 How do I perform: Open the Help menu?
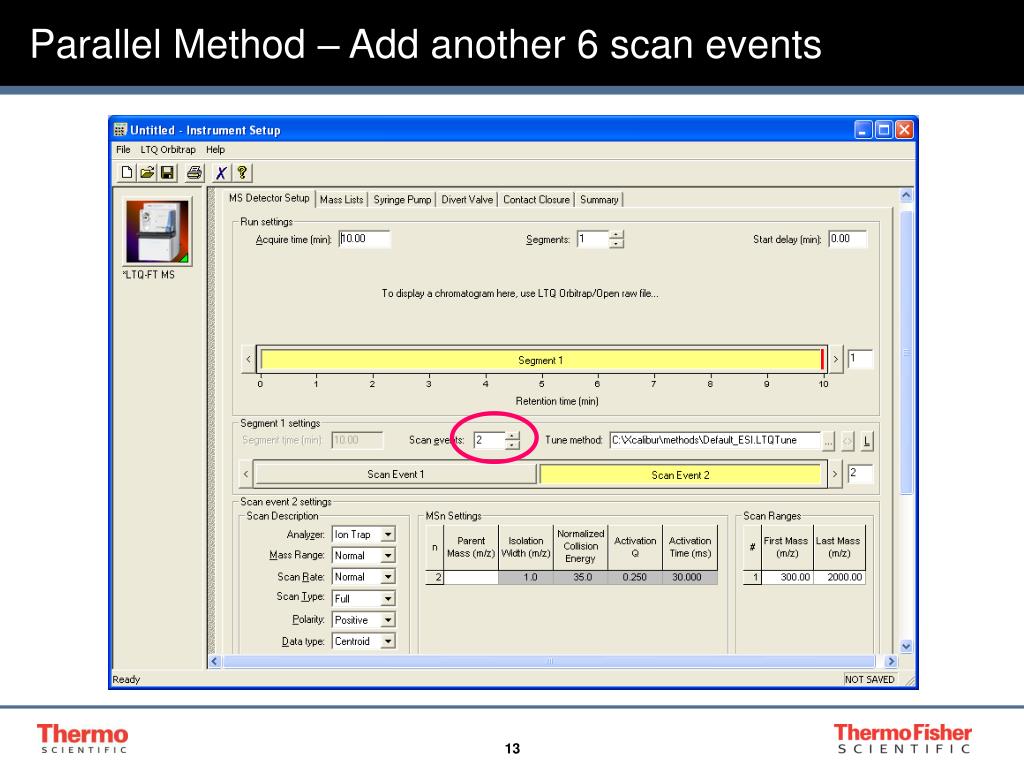pos(216,150)
